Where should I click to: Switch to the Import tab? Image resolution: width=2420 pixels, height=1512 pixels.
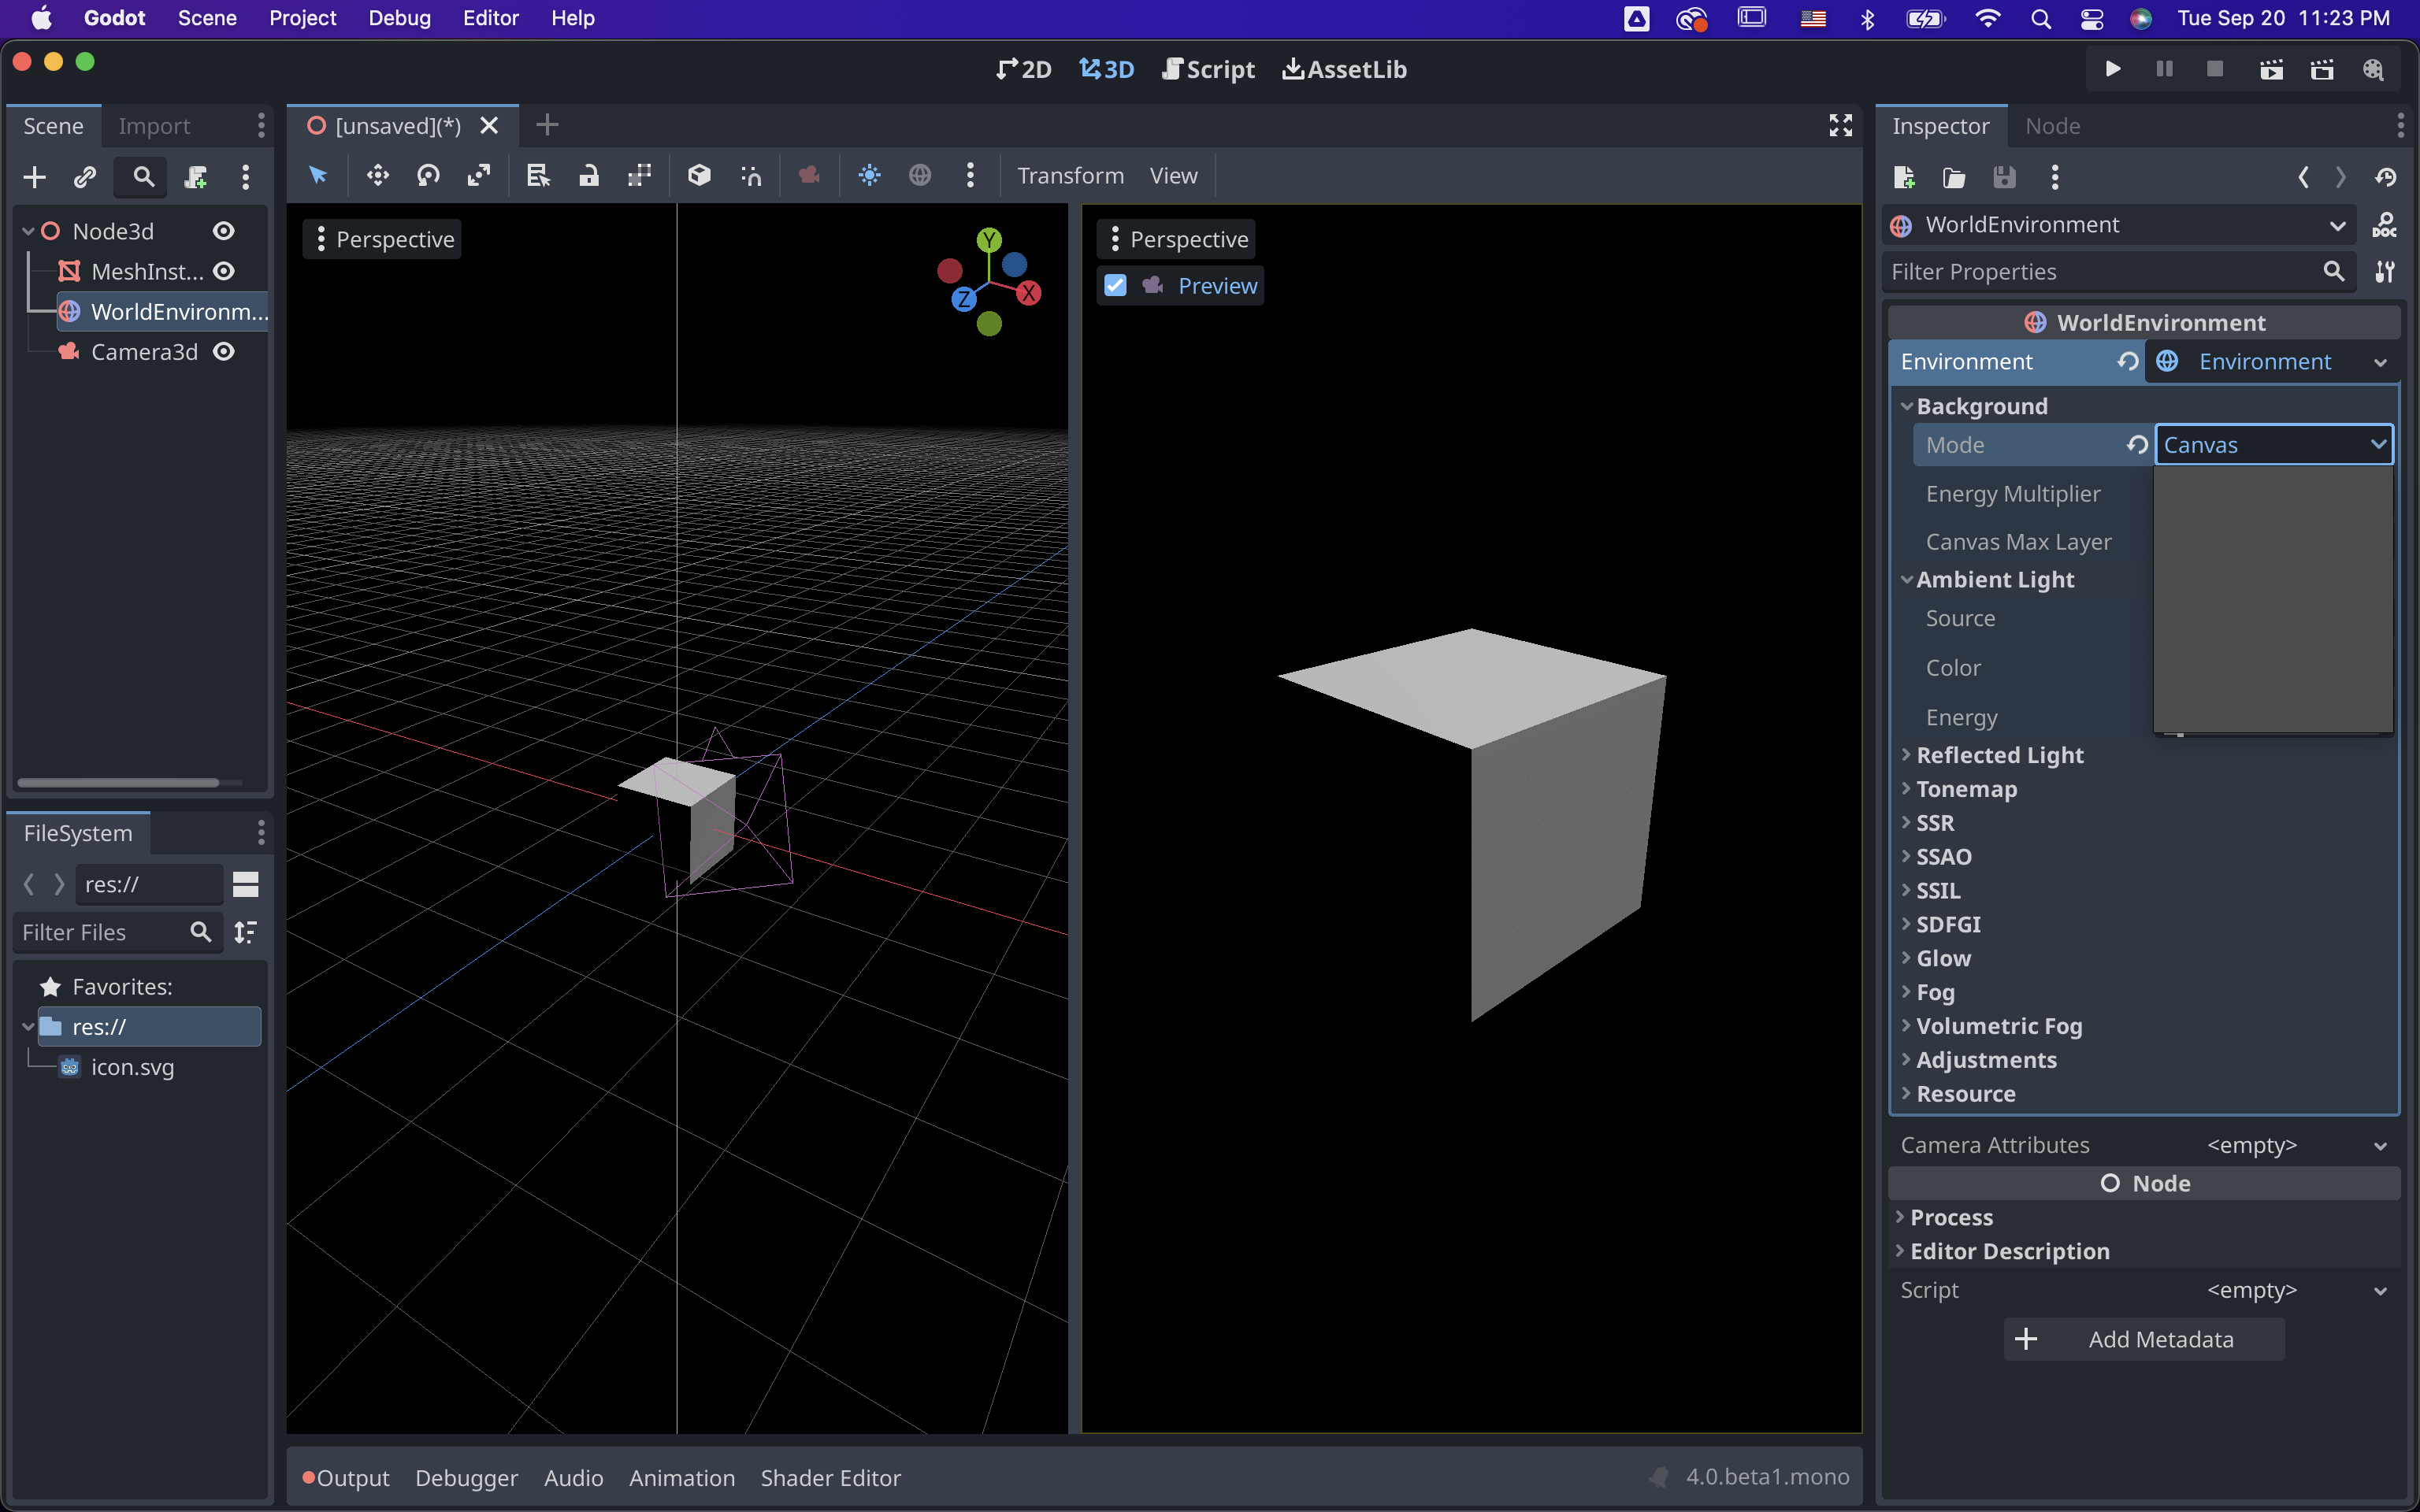(x=153, y=125)
